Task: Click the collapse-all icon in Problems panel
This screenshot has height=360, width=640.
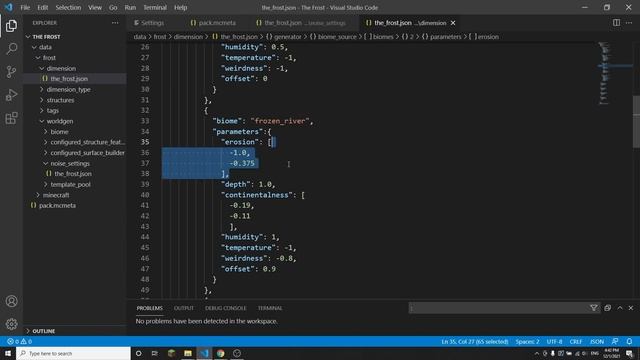Action: (607, 308)
